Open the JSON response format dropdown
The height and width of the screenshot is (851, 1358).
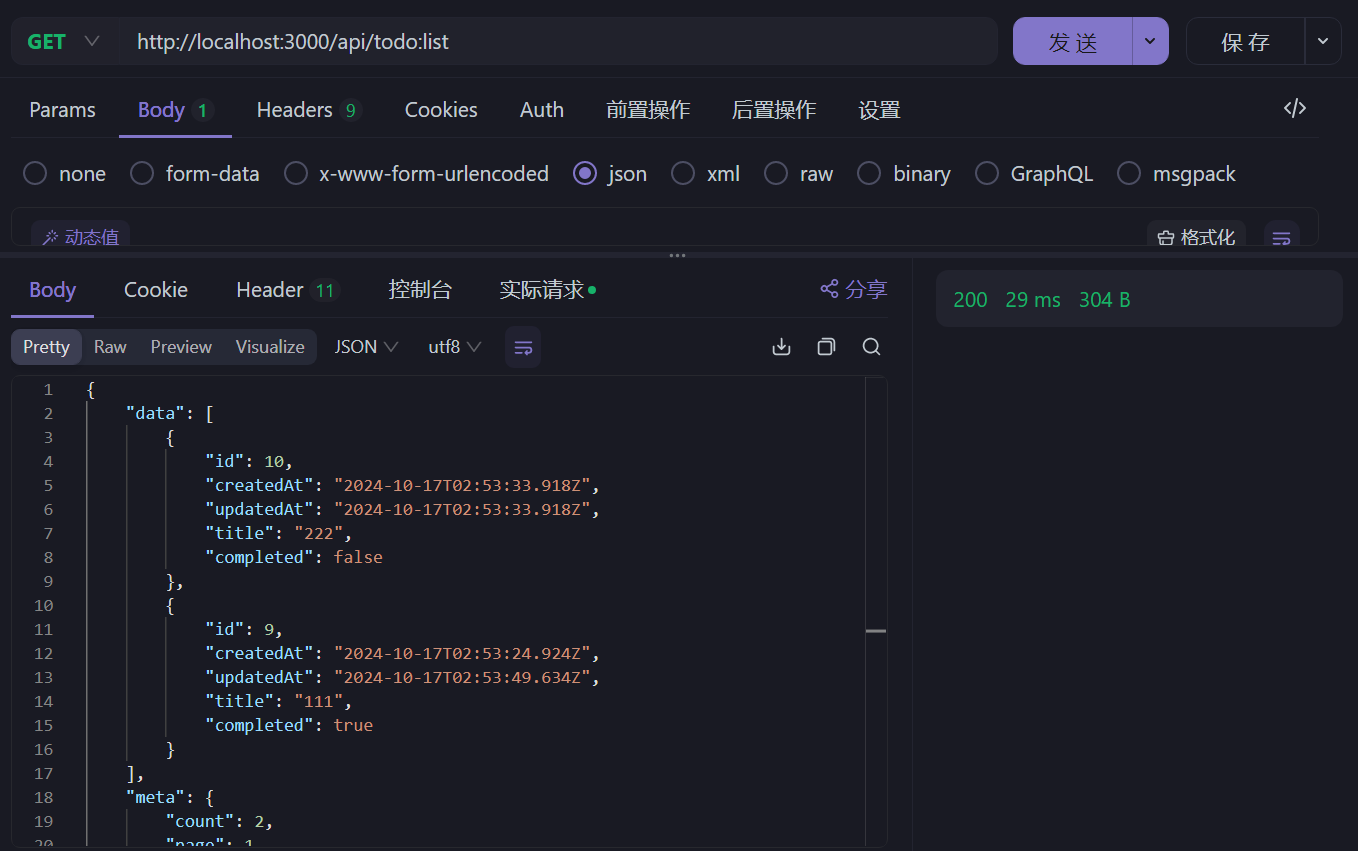[366, 347]
